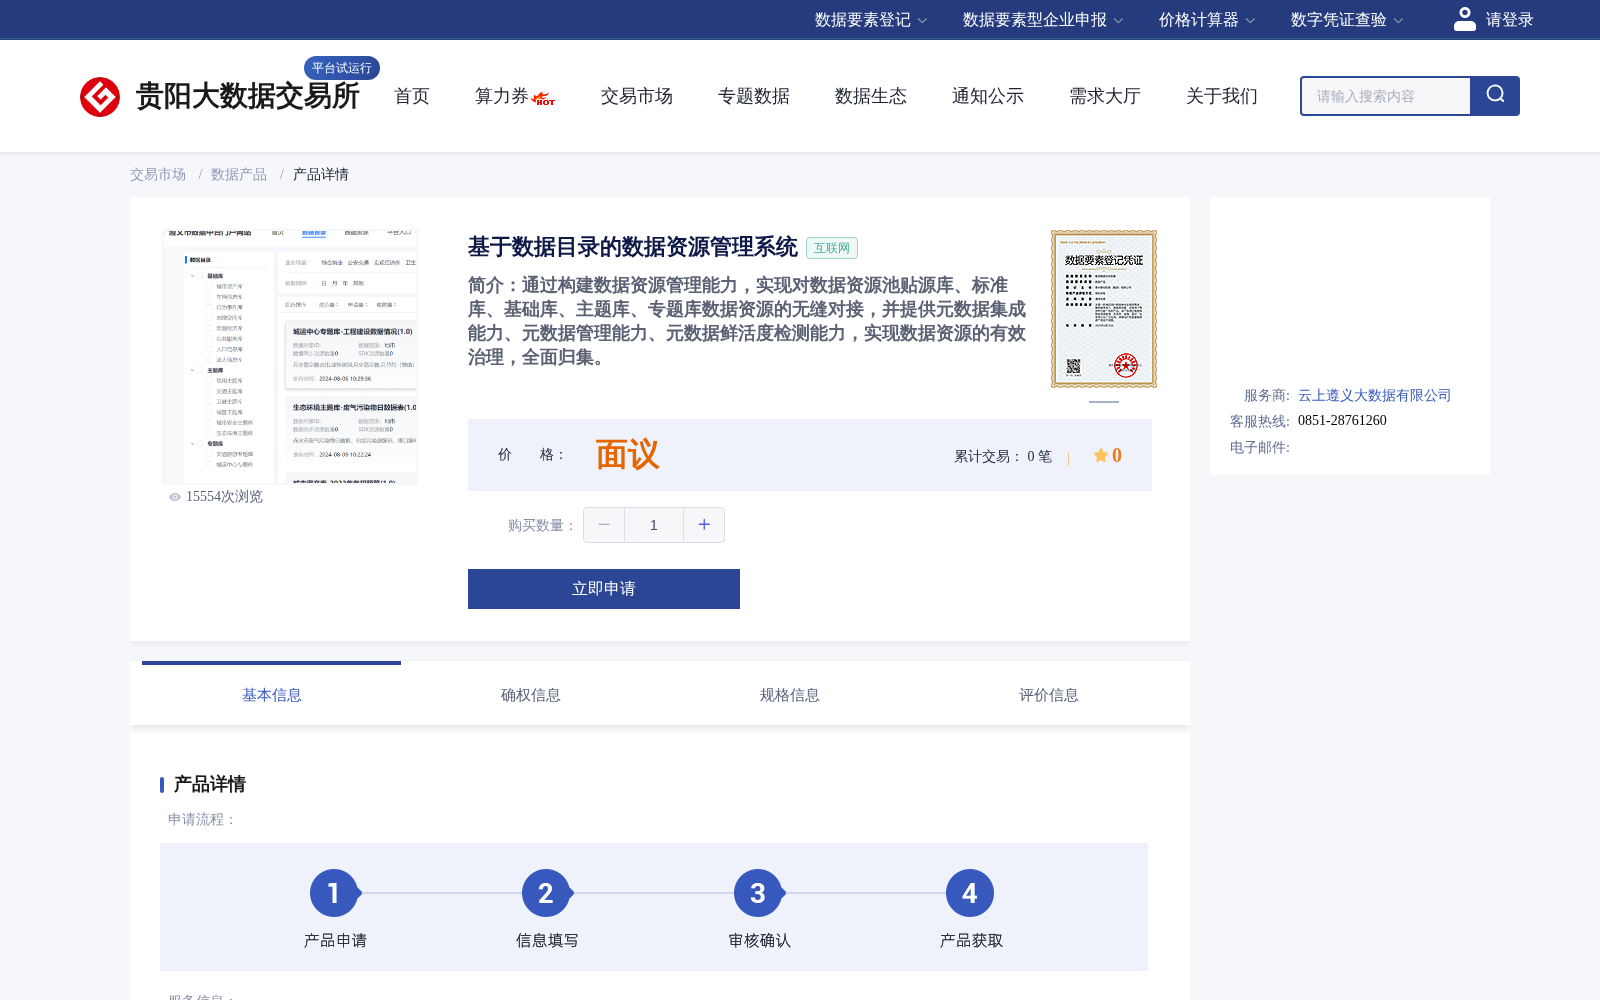
Task: Click the 平台试运行 badge
Action: point(342,68)
